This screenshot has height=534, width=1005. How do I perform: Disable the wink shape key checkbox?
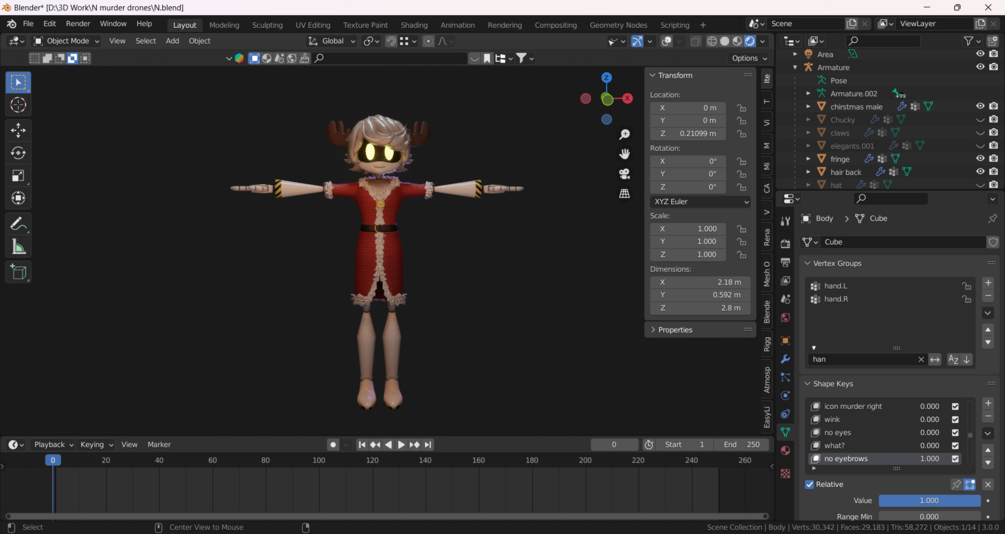[x=955, y=420]
